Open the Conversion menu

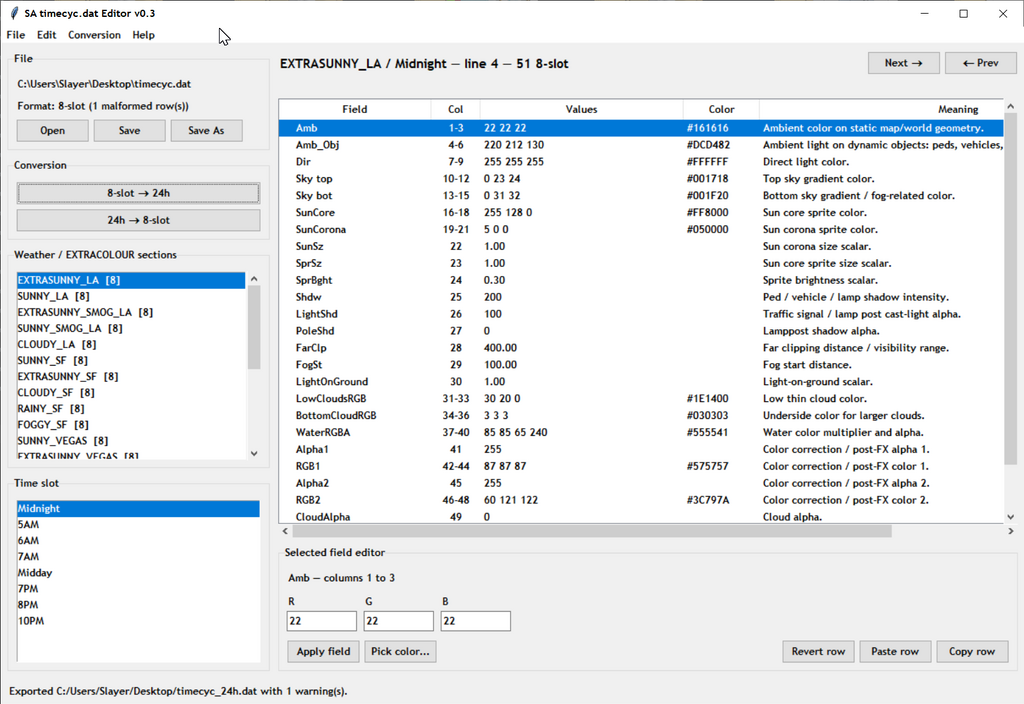[94, 35]
